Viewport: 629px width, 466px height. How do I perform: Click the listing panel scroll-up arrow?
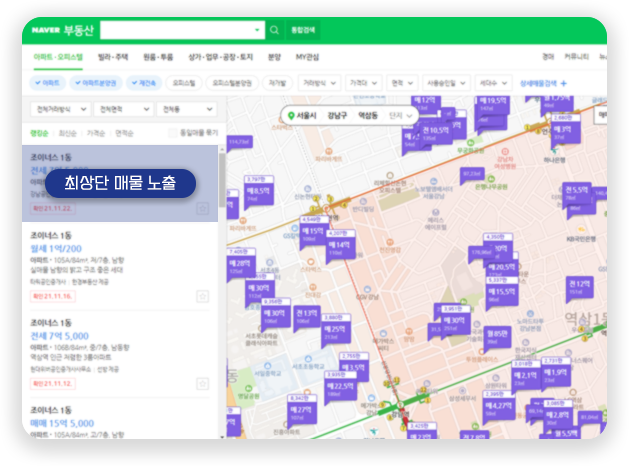(222, 149)
